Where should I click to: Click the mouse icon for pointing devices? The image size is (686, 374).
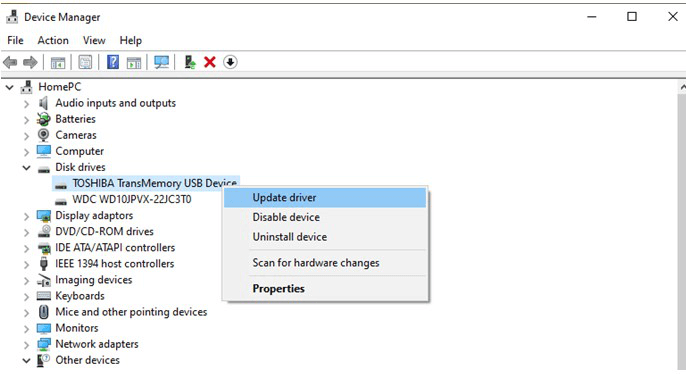43,312
